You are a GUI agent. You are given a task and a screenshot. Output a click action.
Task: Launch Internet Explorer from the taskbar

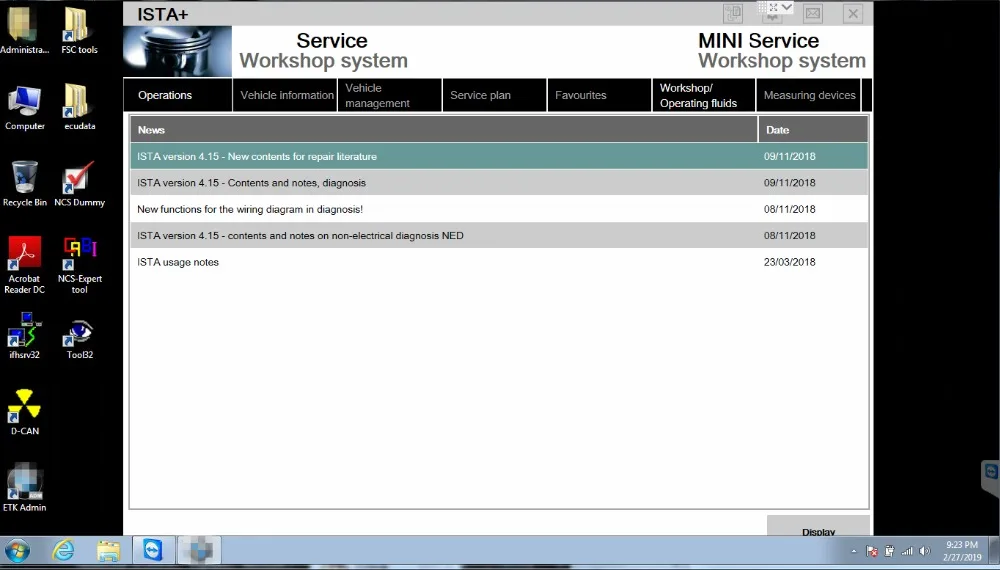point(64,550)
